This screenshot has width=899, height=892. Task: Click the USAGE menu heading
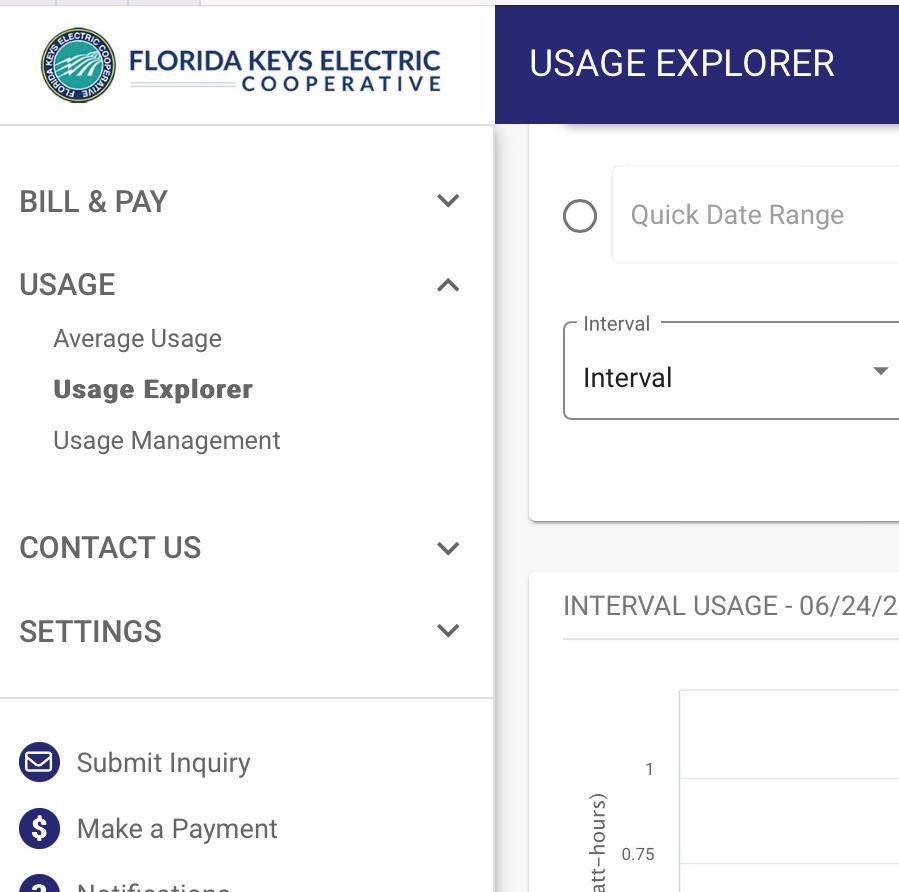click(x=67, y=285)
